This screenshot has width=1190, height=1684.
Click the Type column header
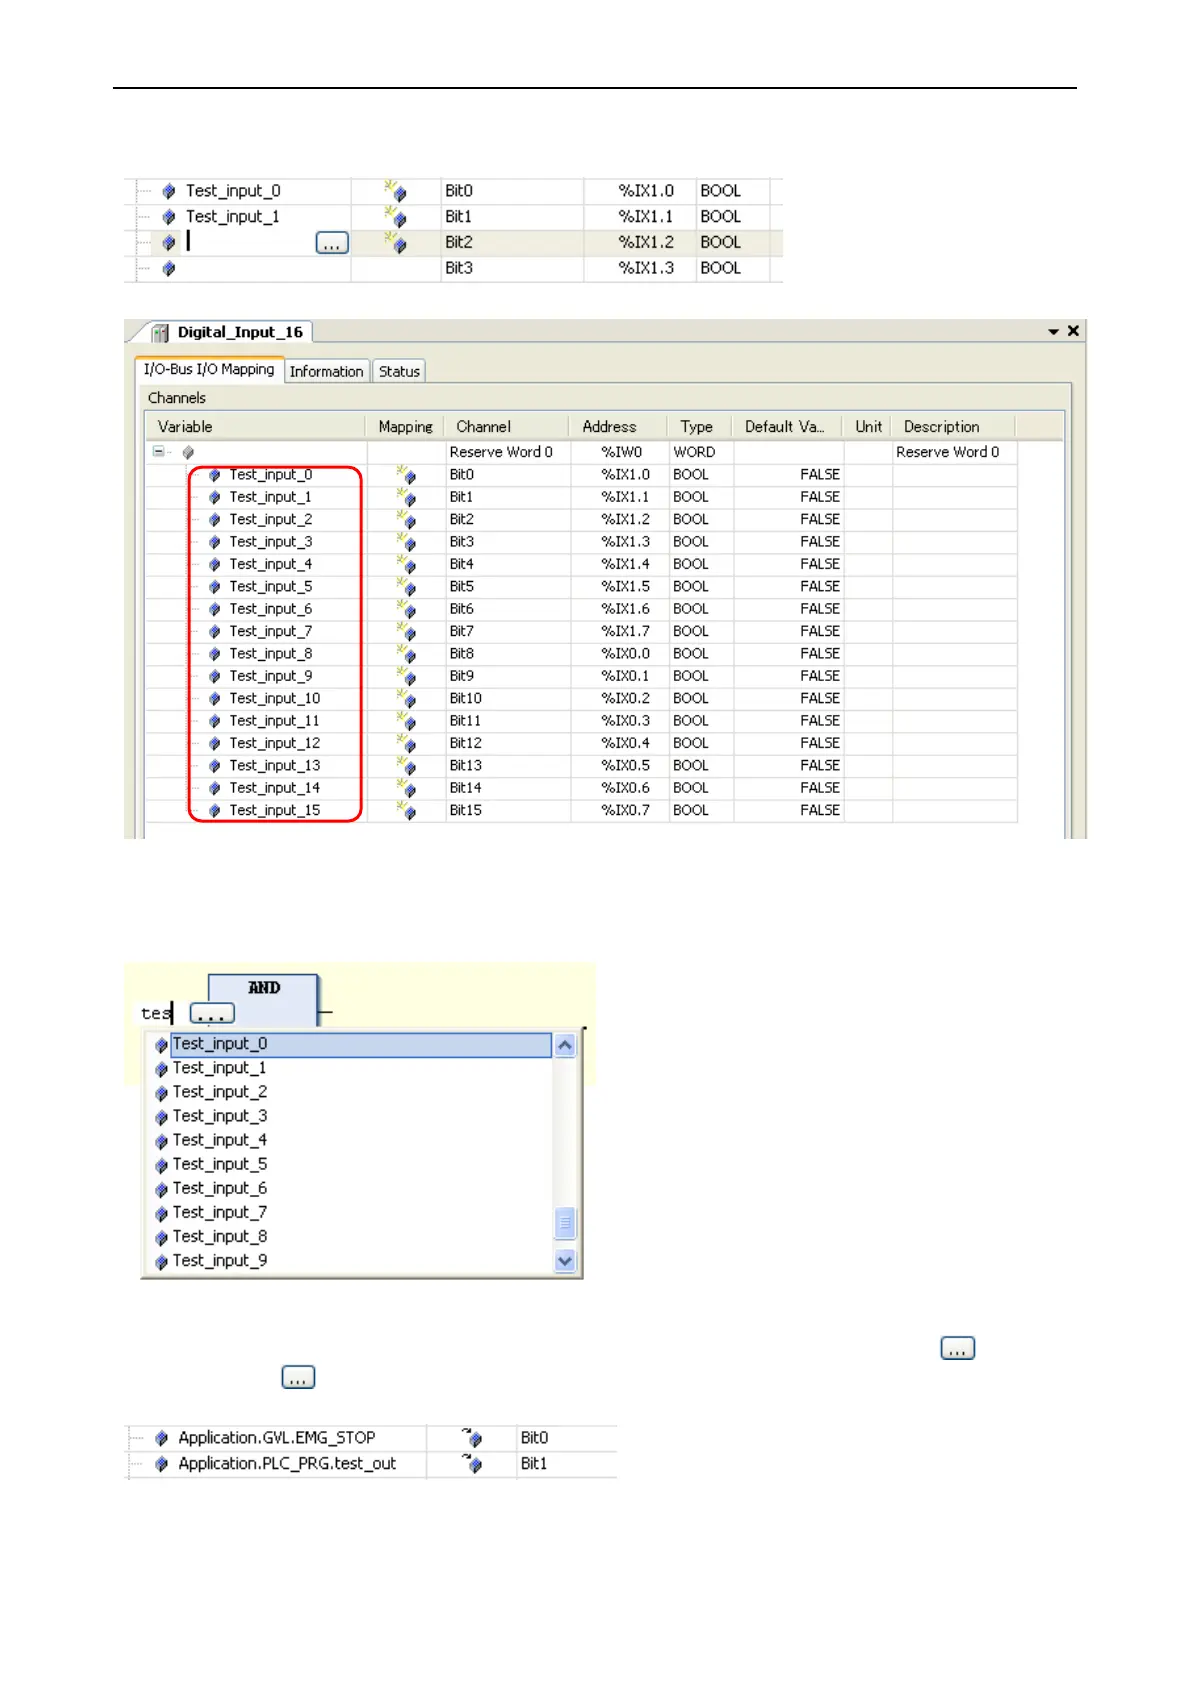(700, 426)
